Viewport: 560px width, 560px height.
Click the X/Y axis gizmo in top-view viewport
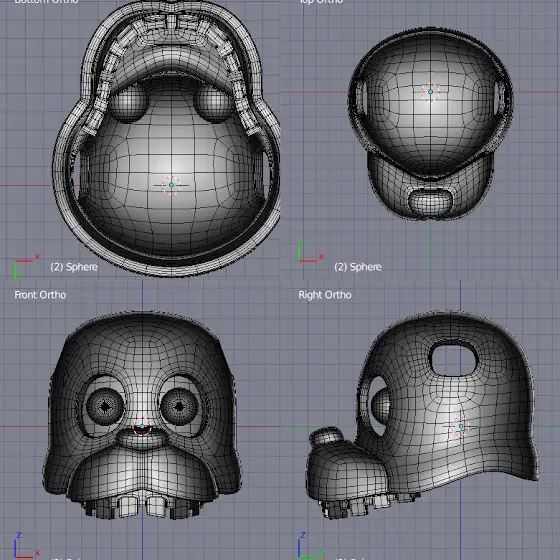[x=310, y=249]
